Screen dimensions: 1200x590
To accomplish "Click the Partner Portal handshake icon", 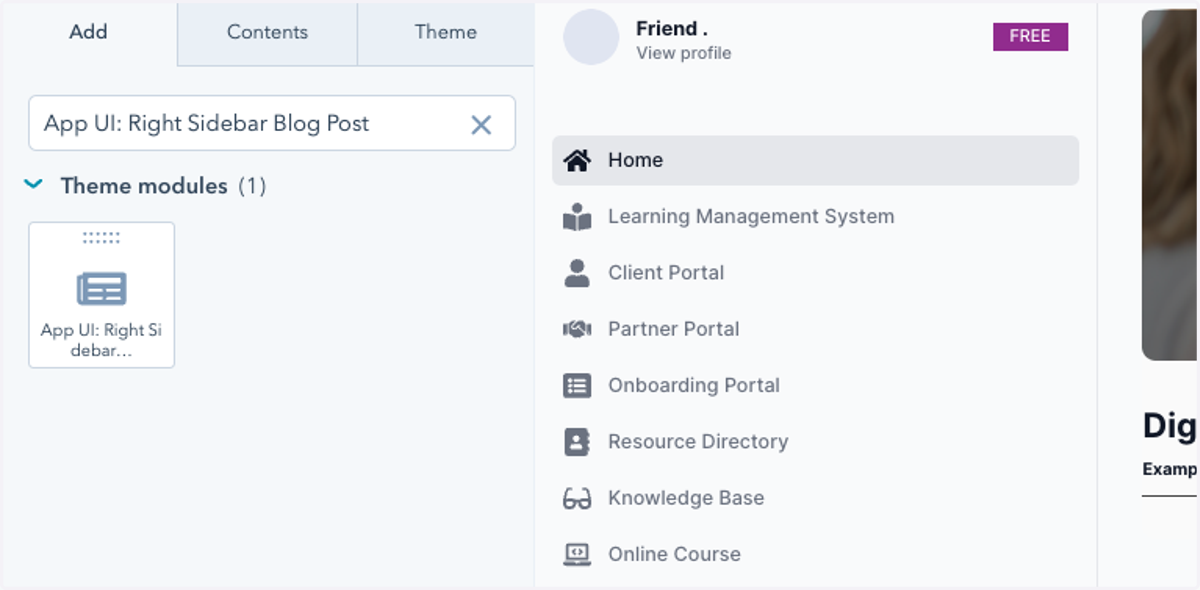I will tap(577, 329).
